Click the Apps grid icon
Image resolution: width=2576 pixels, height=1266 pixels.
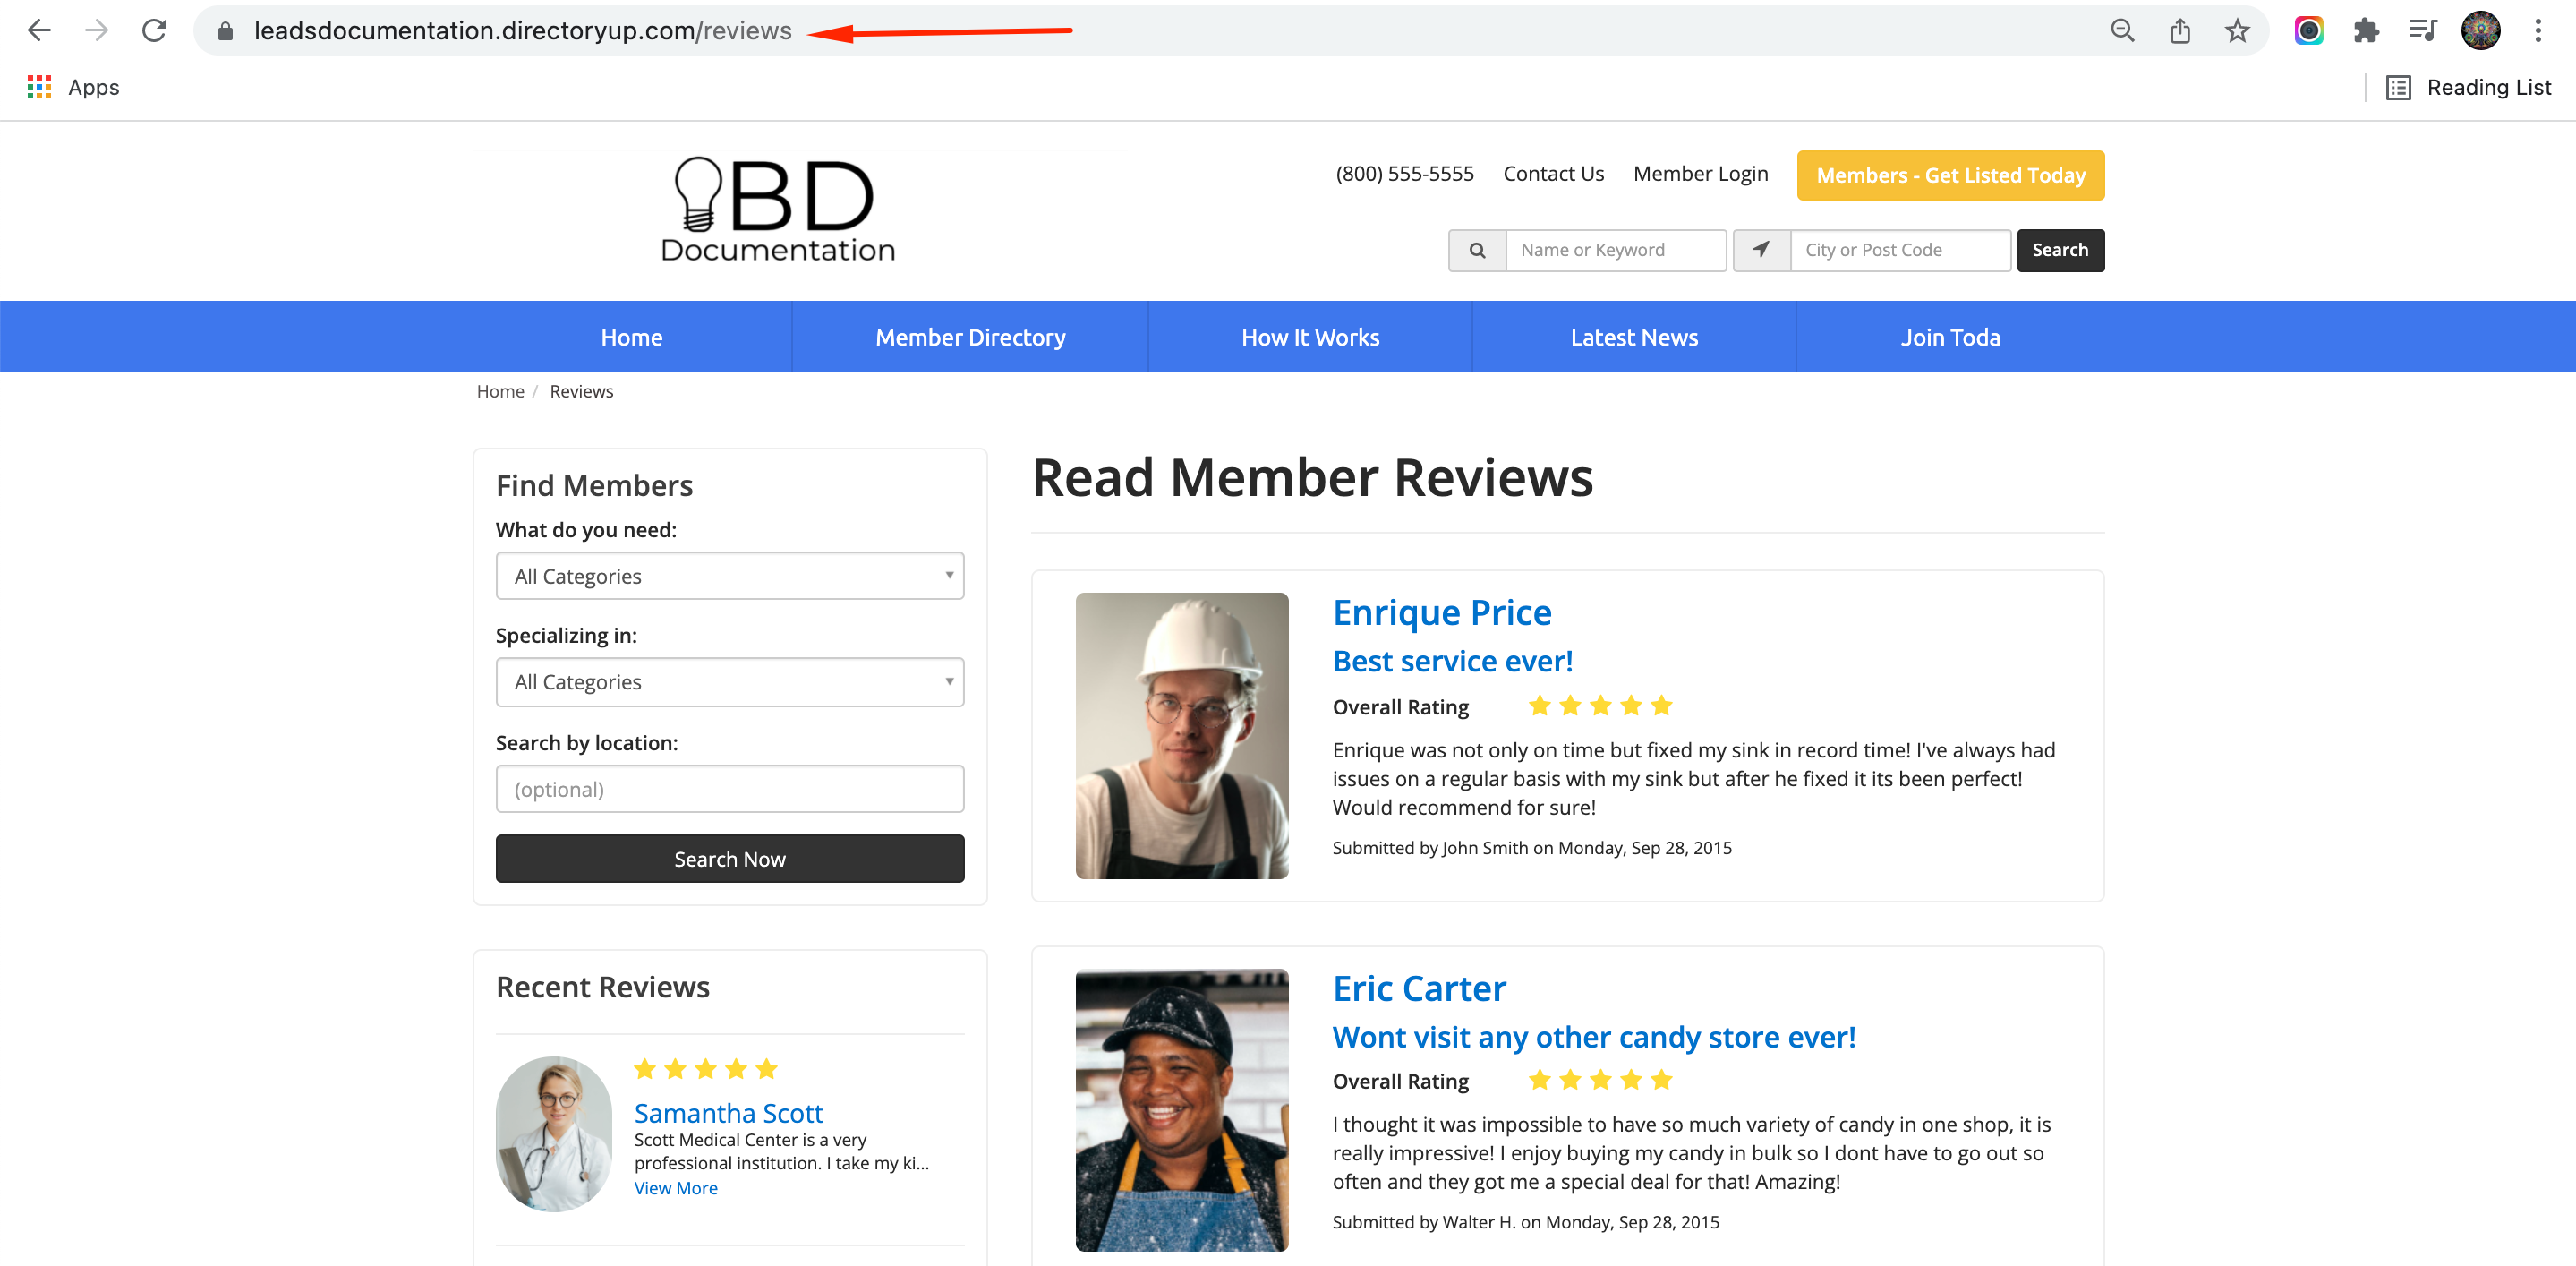click(39, 87)
